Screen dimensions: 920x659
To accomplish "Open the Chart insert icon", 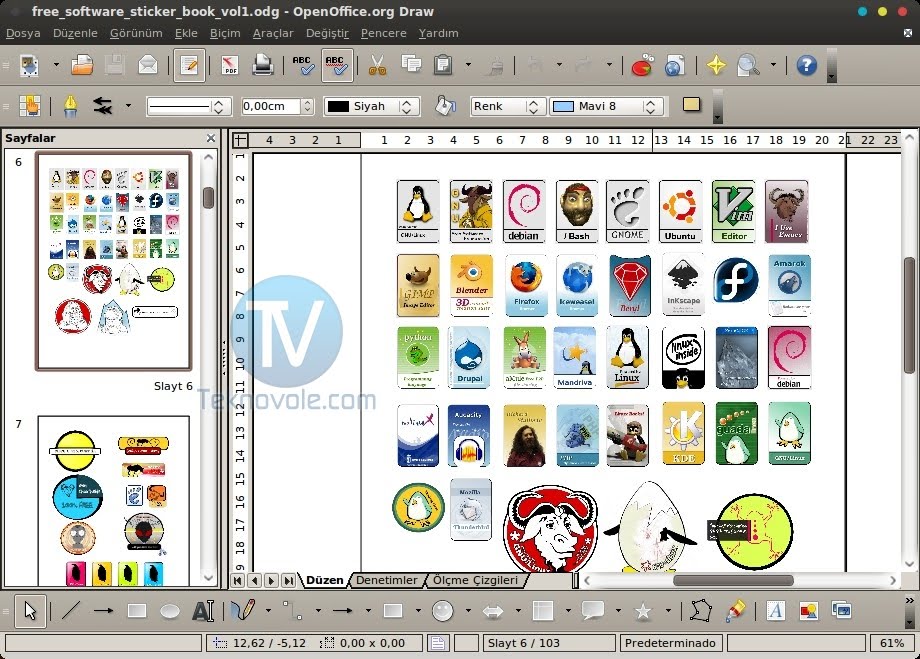I will pyautogui.click(x=642, y=65).
